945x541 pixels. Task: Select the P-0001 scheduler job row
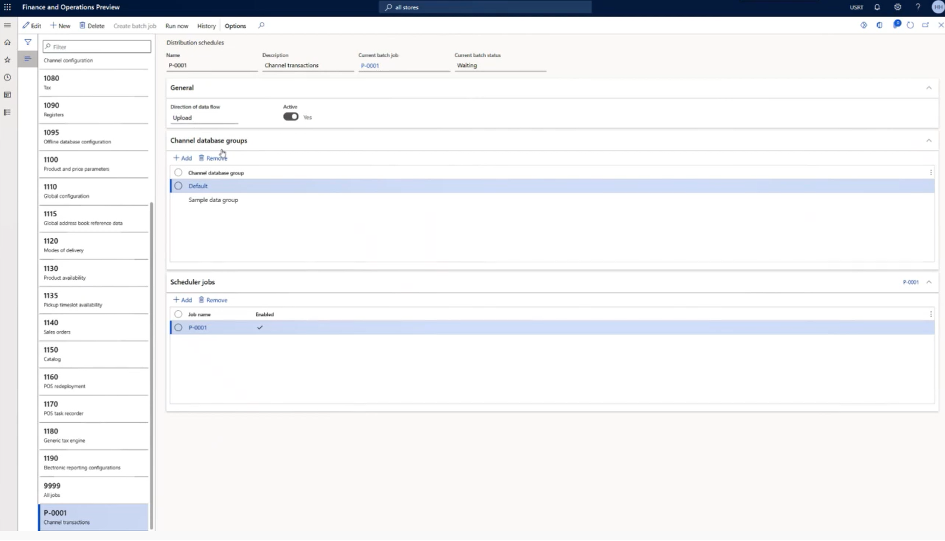[x=198, y=327]
